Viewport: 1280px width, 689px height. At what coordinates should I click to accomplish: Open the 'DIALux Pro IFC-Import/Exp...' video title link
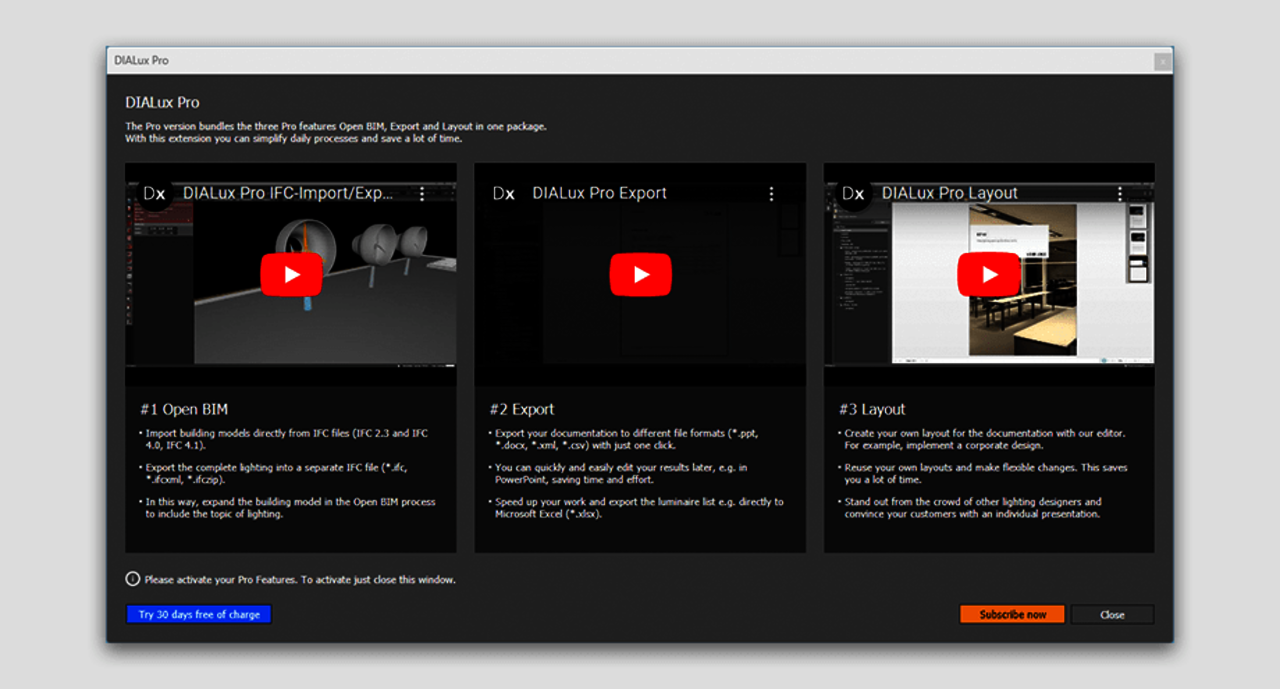[x=288, y=194]
